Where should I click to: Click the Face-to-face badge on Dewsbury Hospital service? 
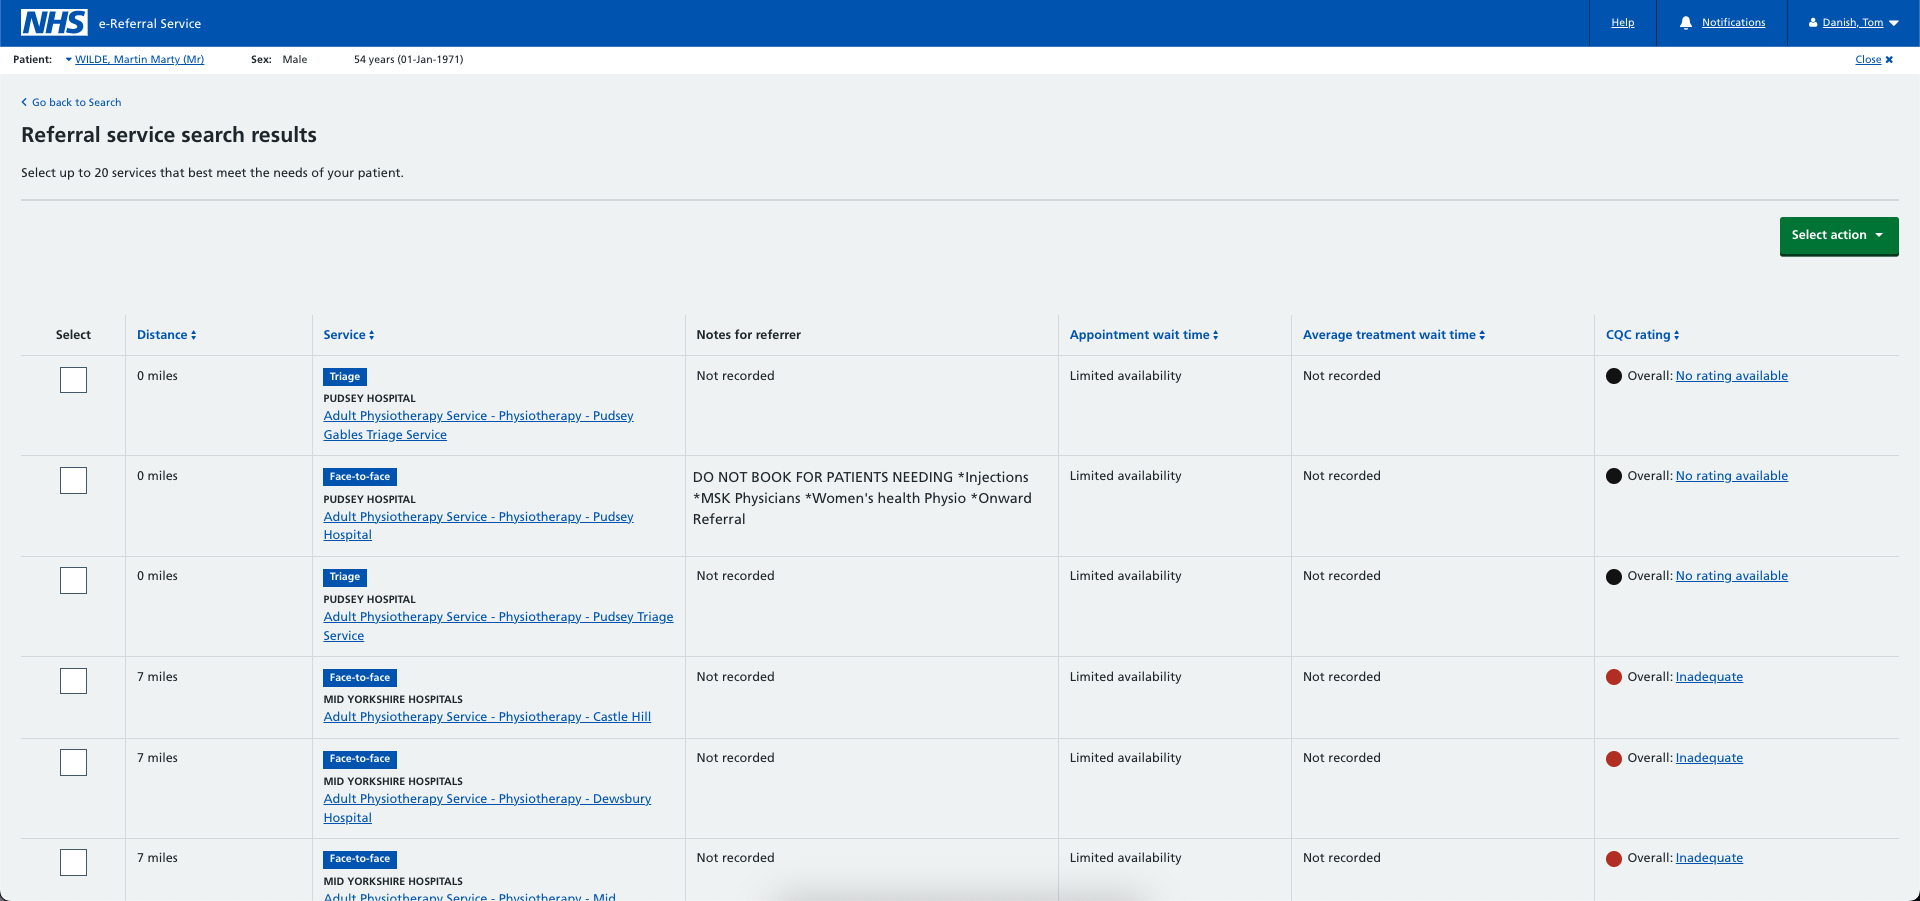pos(360,759)
